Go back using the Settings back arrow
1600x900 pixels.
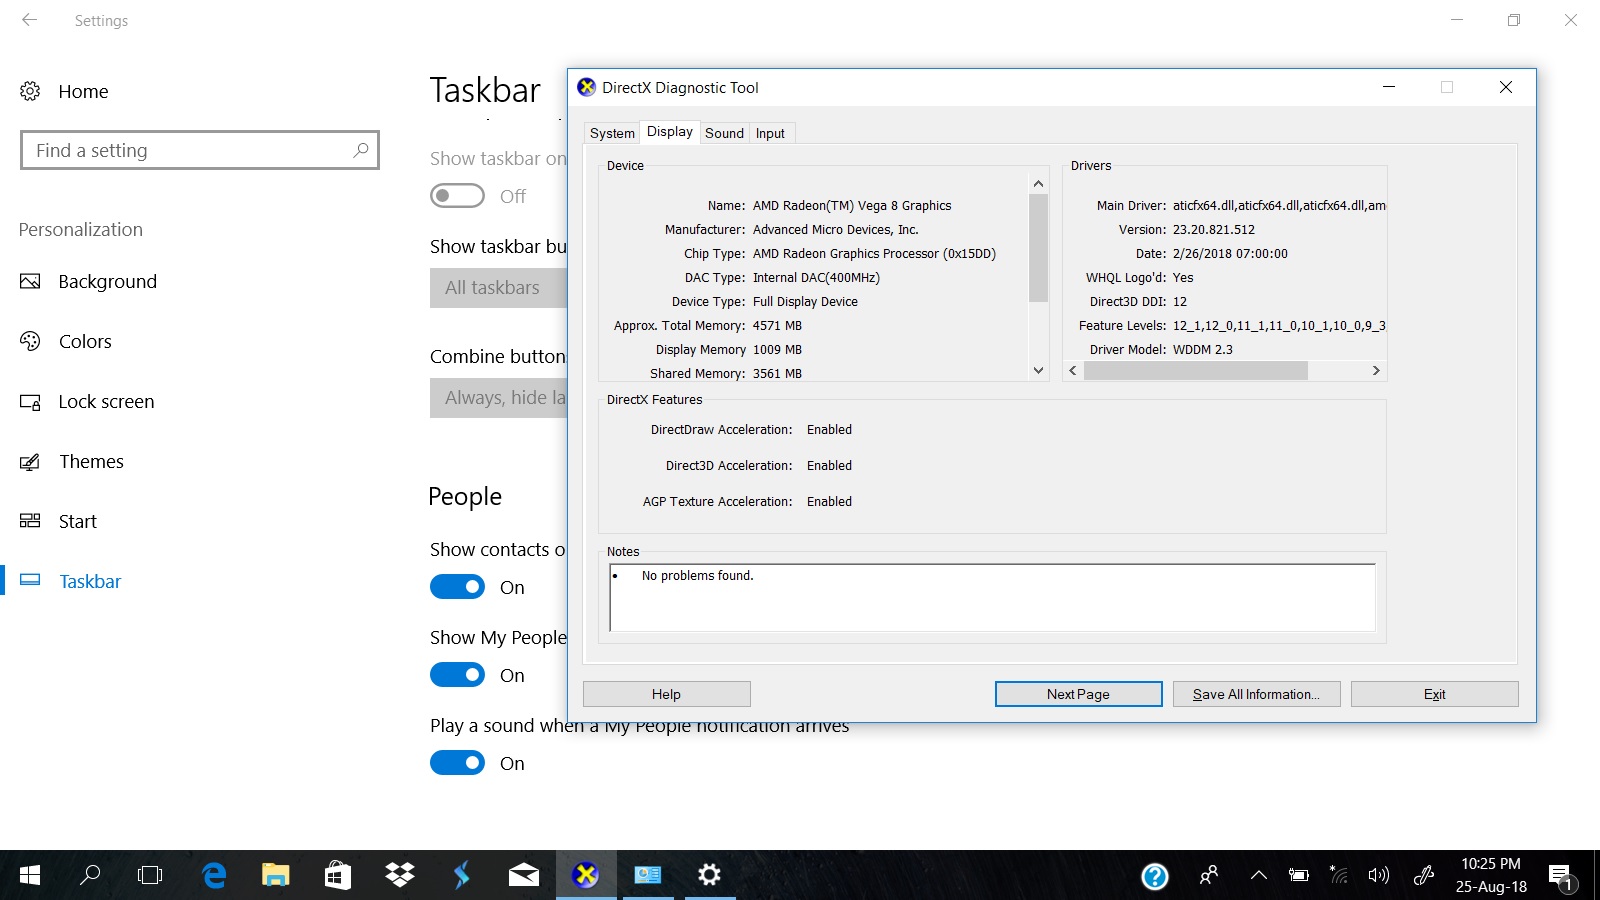point(29,20)
